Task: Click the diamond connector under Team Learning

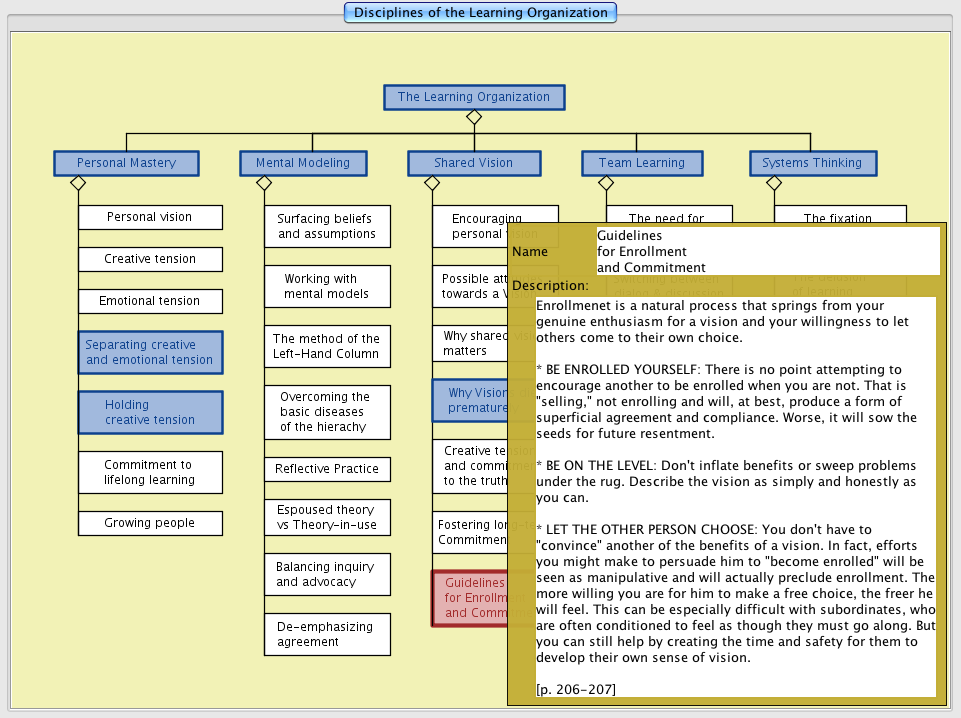Action: point(606,183)
